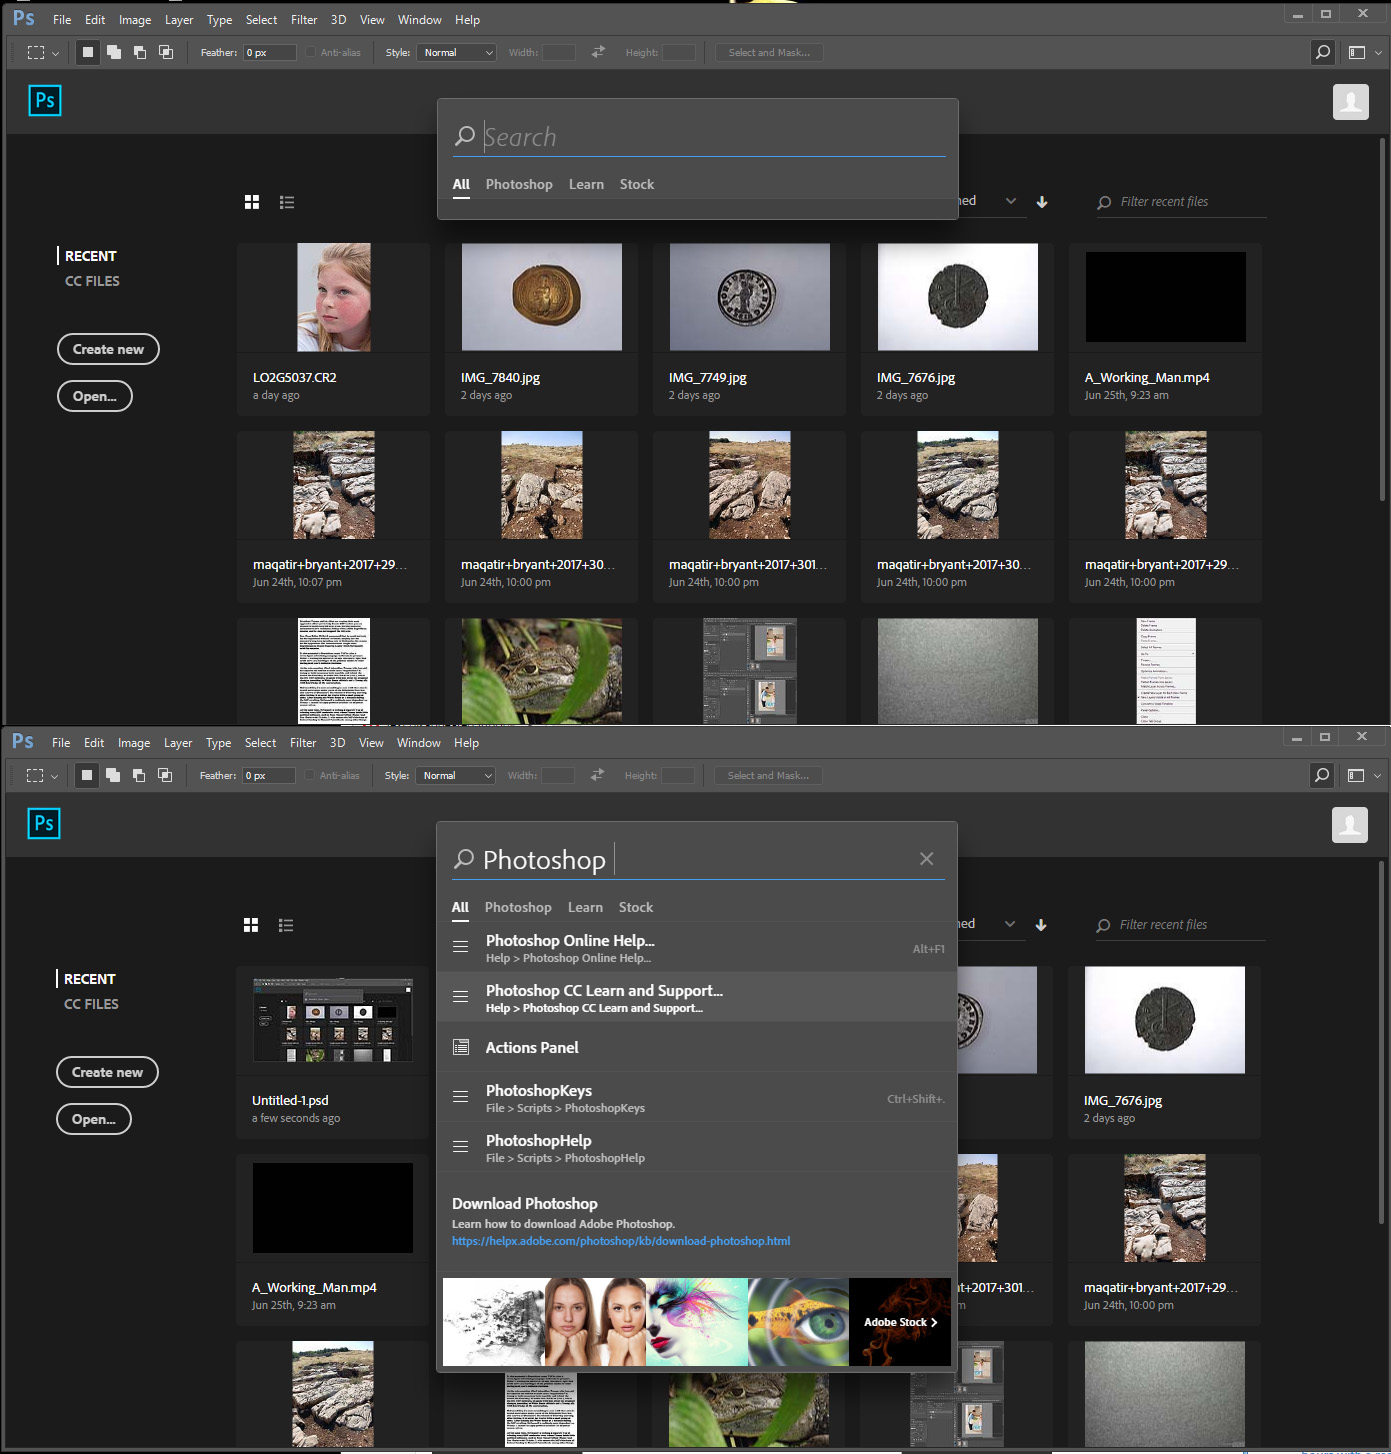Open 3D menu in bottom window
1391x1454 pixels.
click(338, 743)
